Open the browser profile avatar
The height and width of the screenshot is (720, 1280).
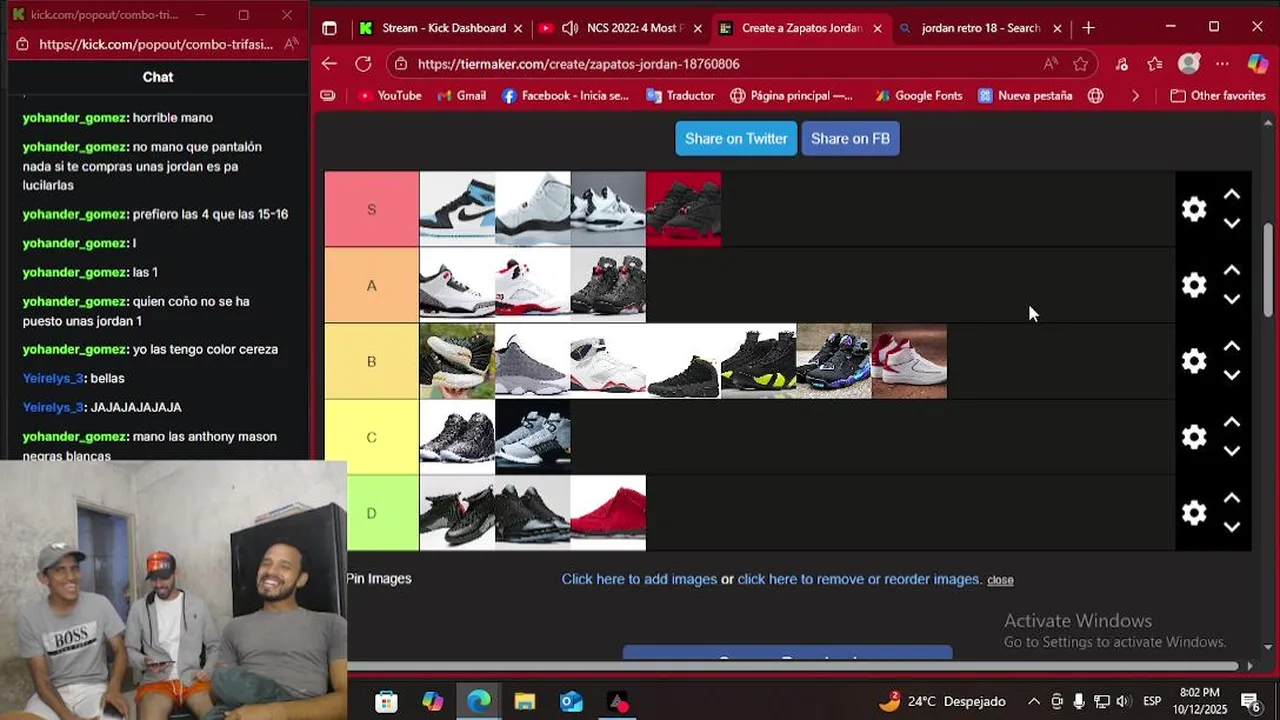click(x=1189, y=64)
